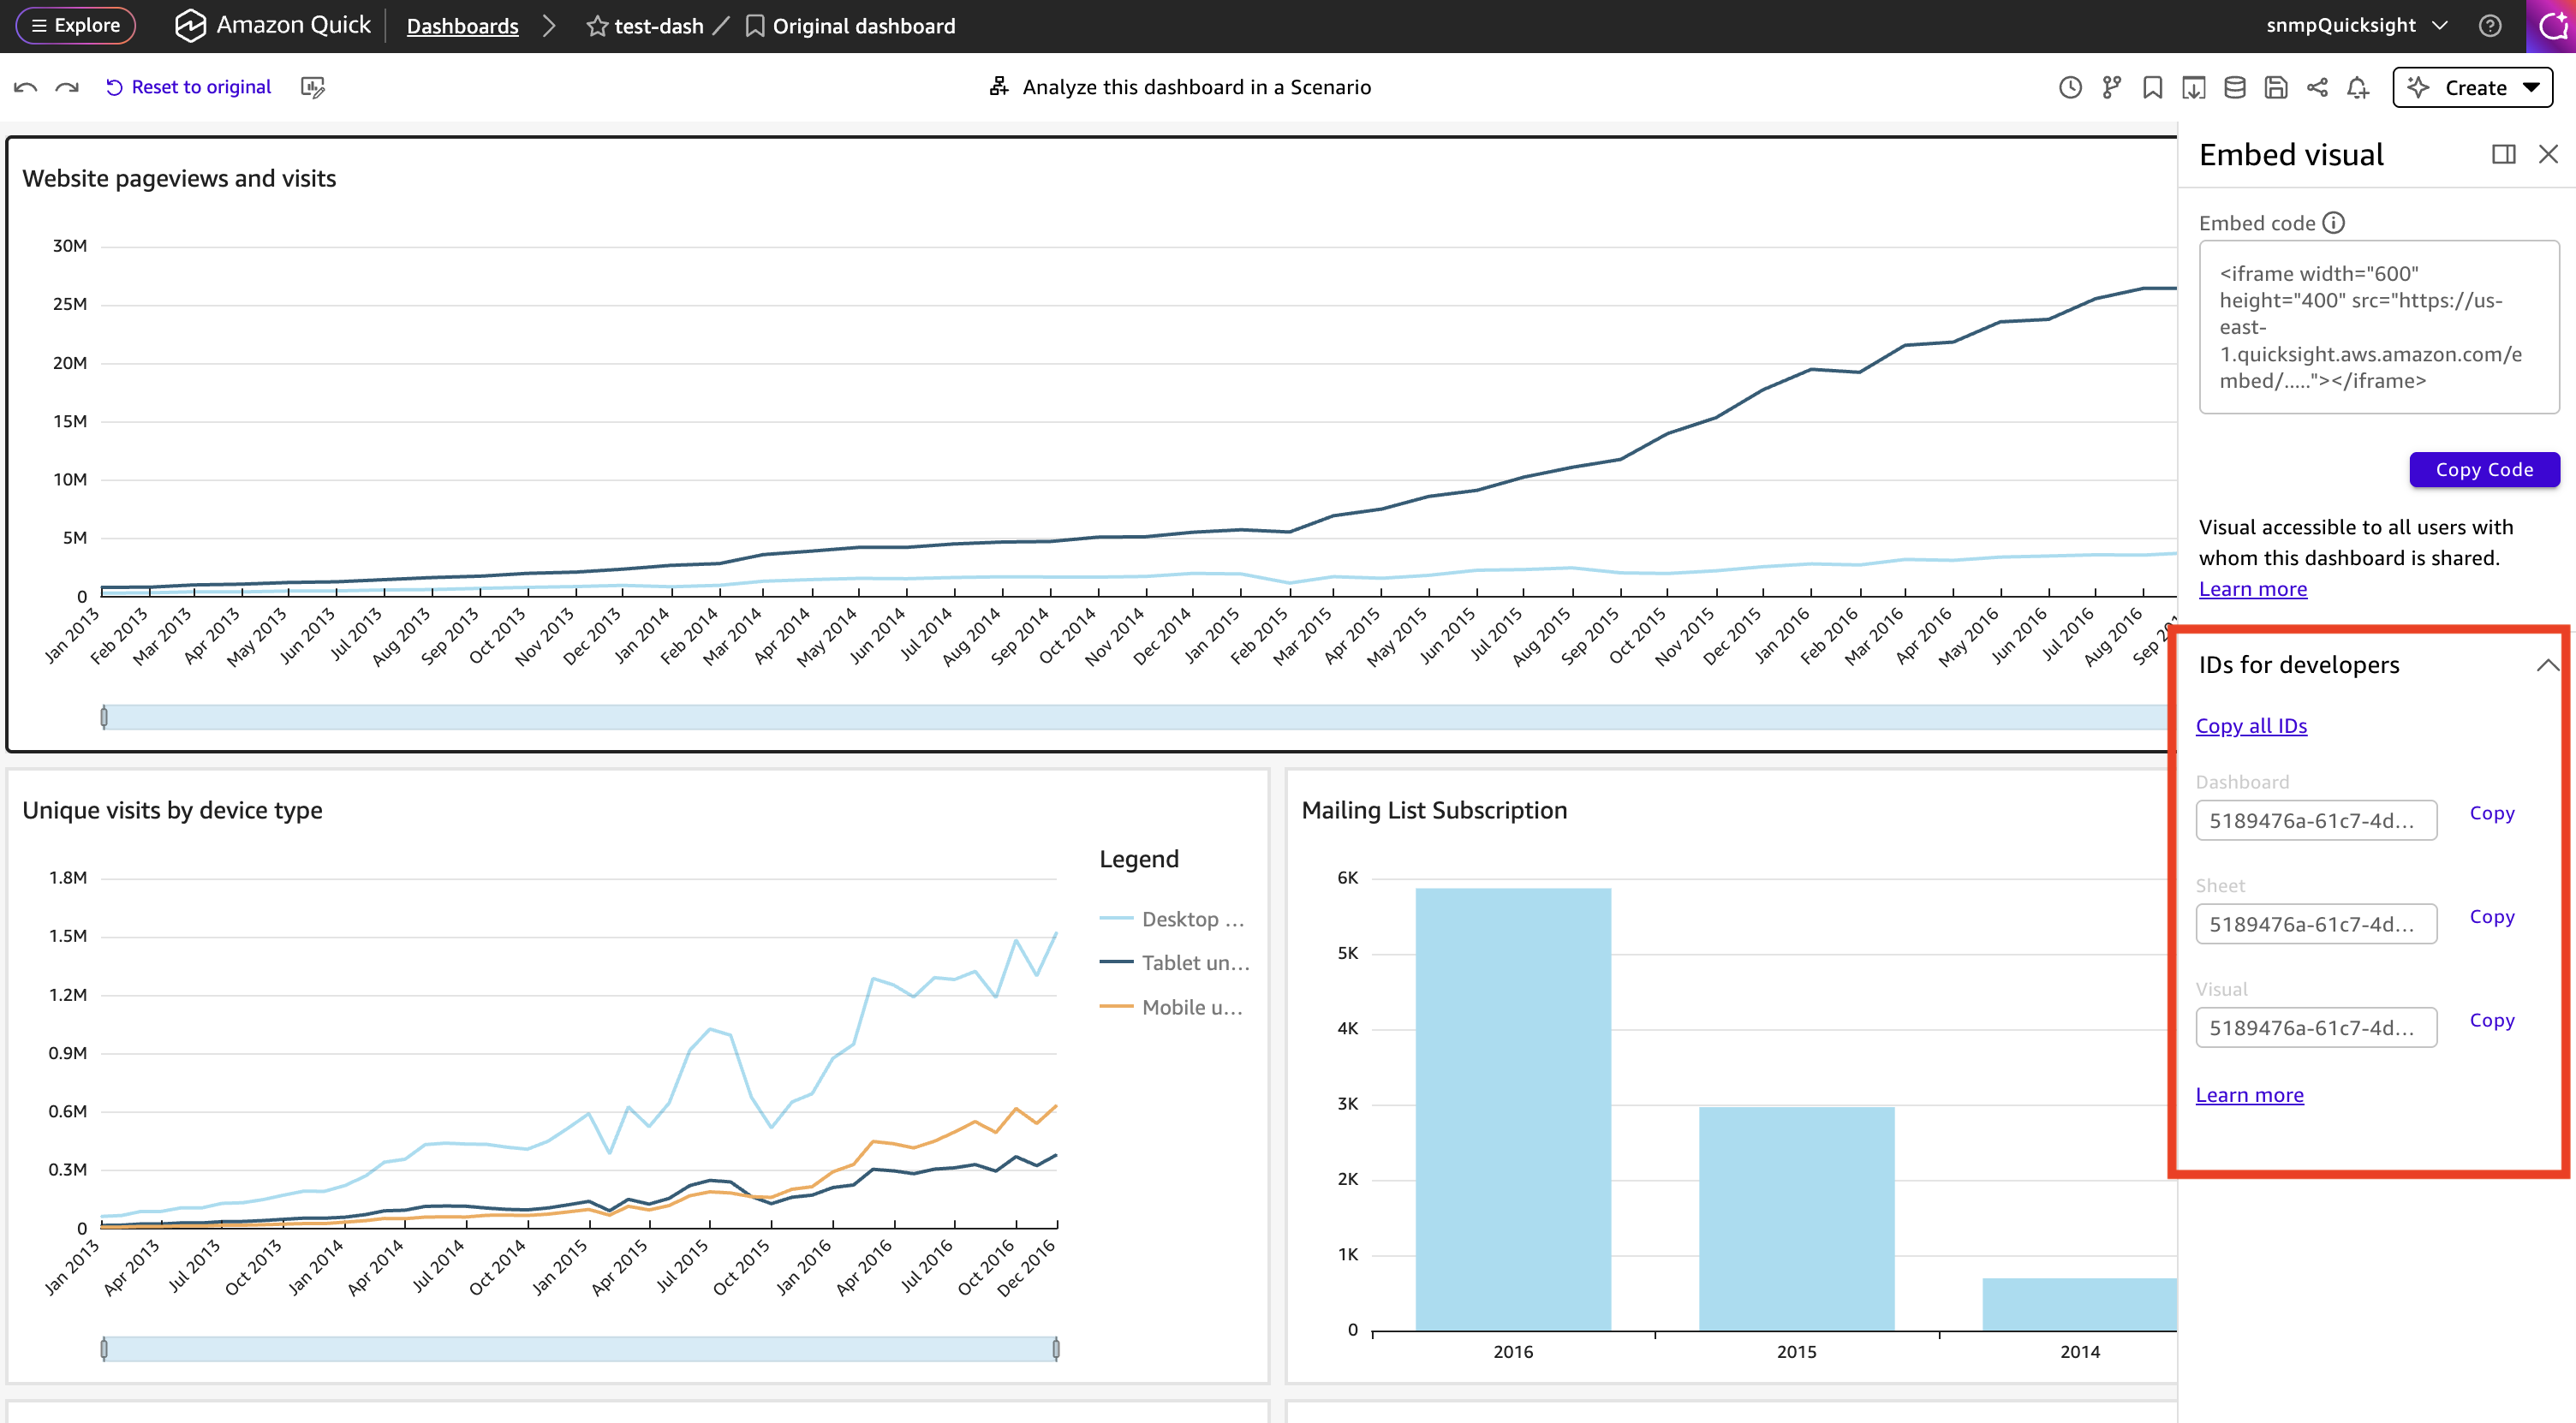
Task: Open the schedule clock icon in toolbar
Action: click(2070, 88)
